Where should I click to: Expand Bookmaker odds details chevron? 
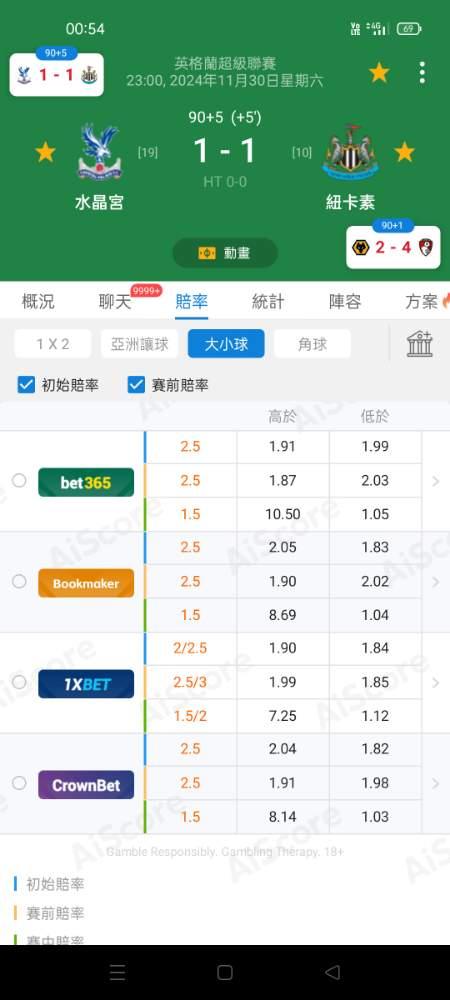(x=436, y=582)
